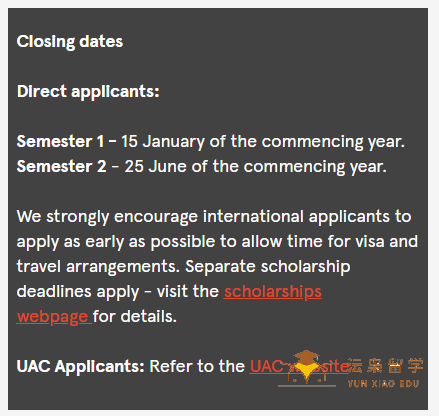Click 'deadlines apply' text

coord(78,292)
